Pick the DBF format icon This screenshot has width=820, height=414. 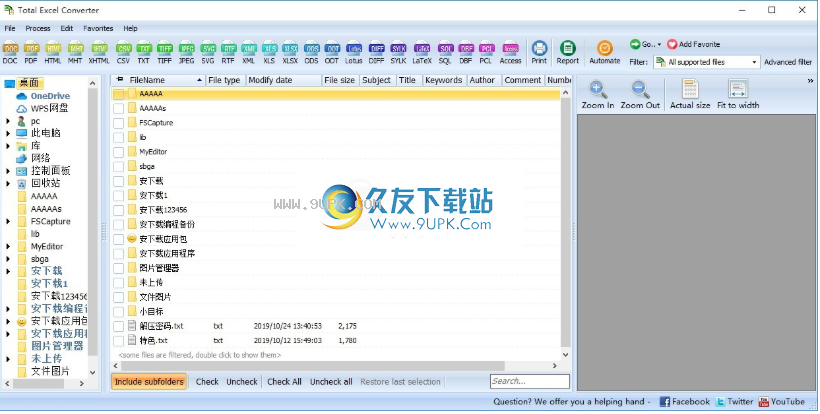[466, 52]
